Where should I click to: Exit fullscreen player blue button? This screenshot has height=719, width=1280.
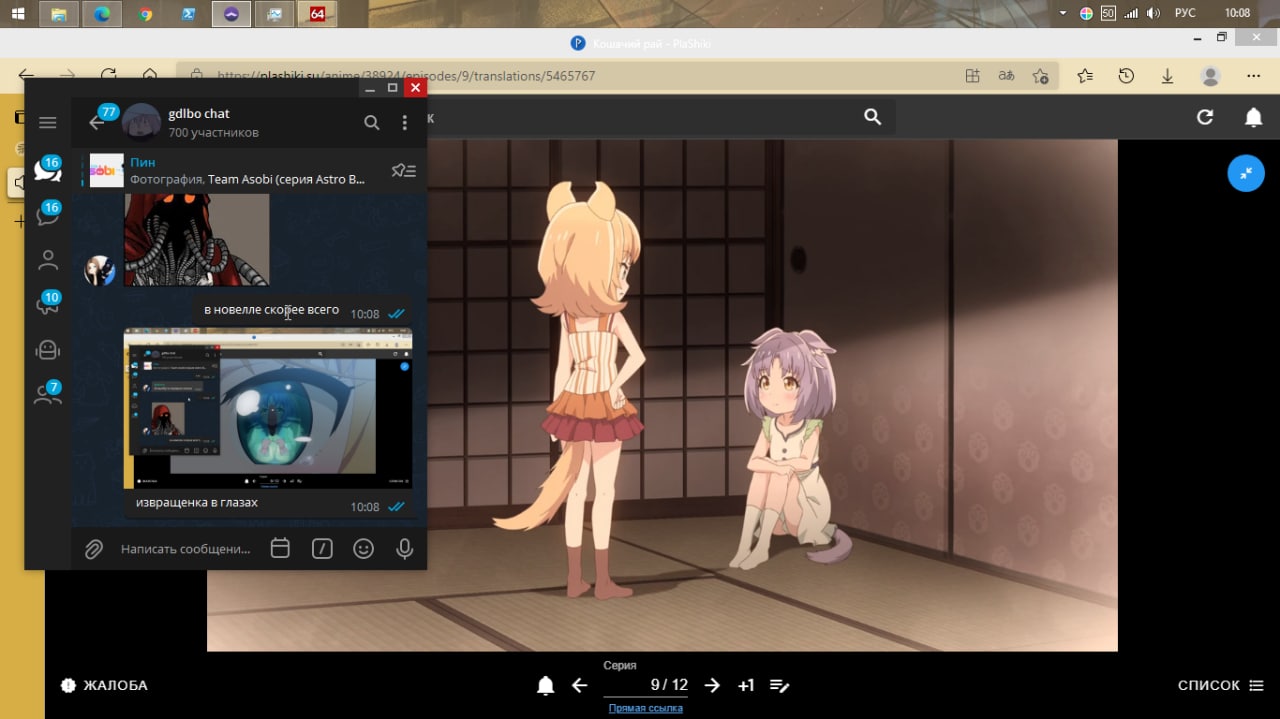pos(1246,173)
